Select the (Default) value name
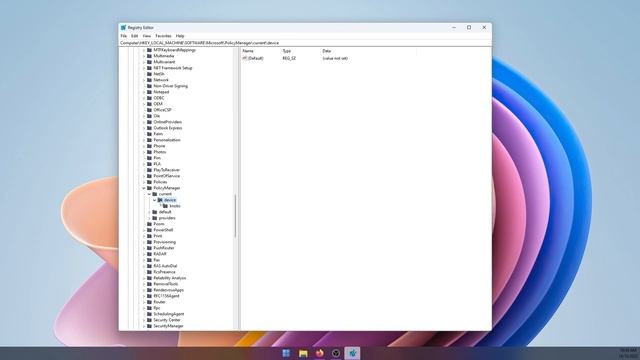The width and height of the screenshot is (640, 360). [x=256, y=58]
